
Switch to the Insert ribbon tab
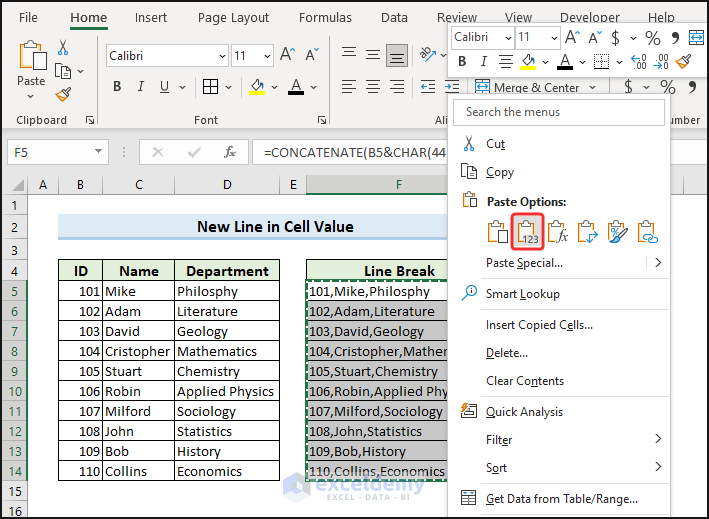(x=151, y=18)
